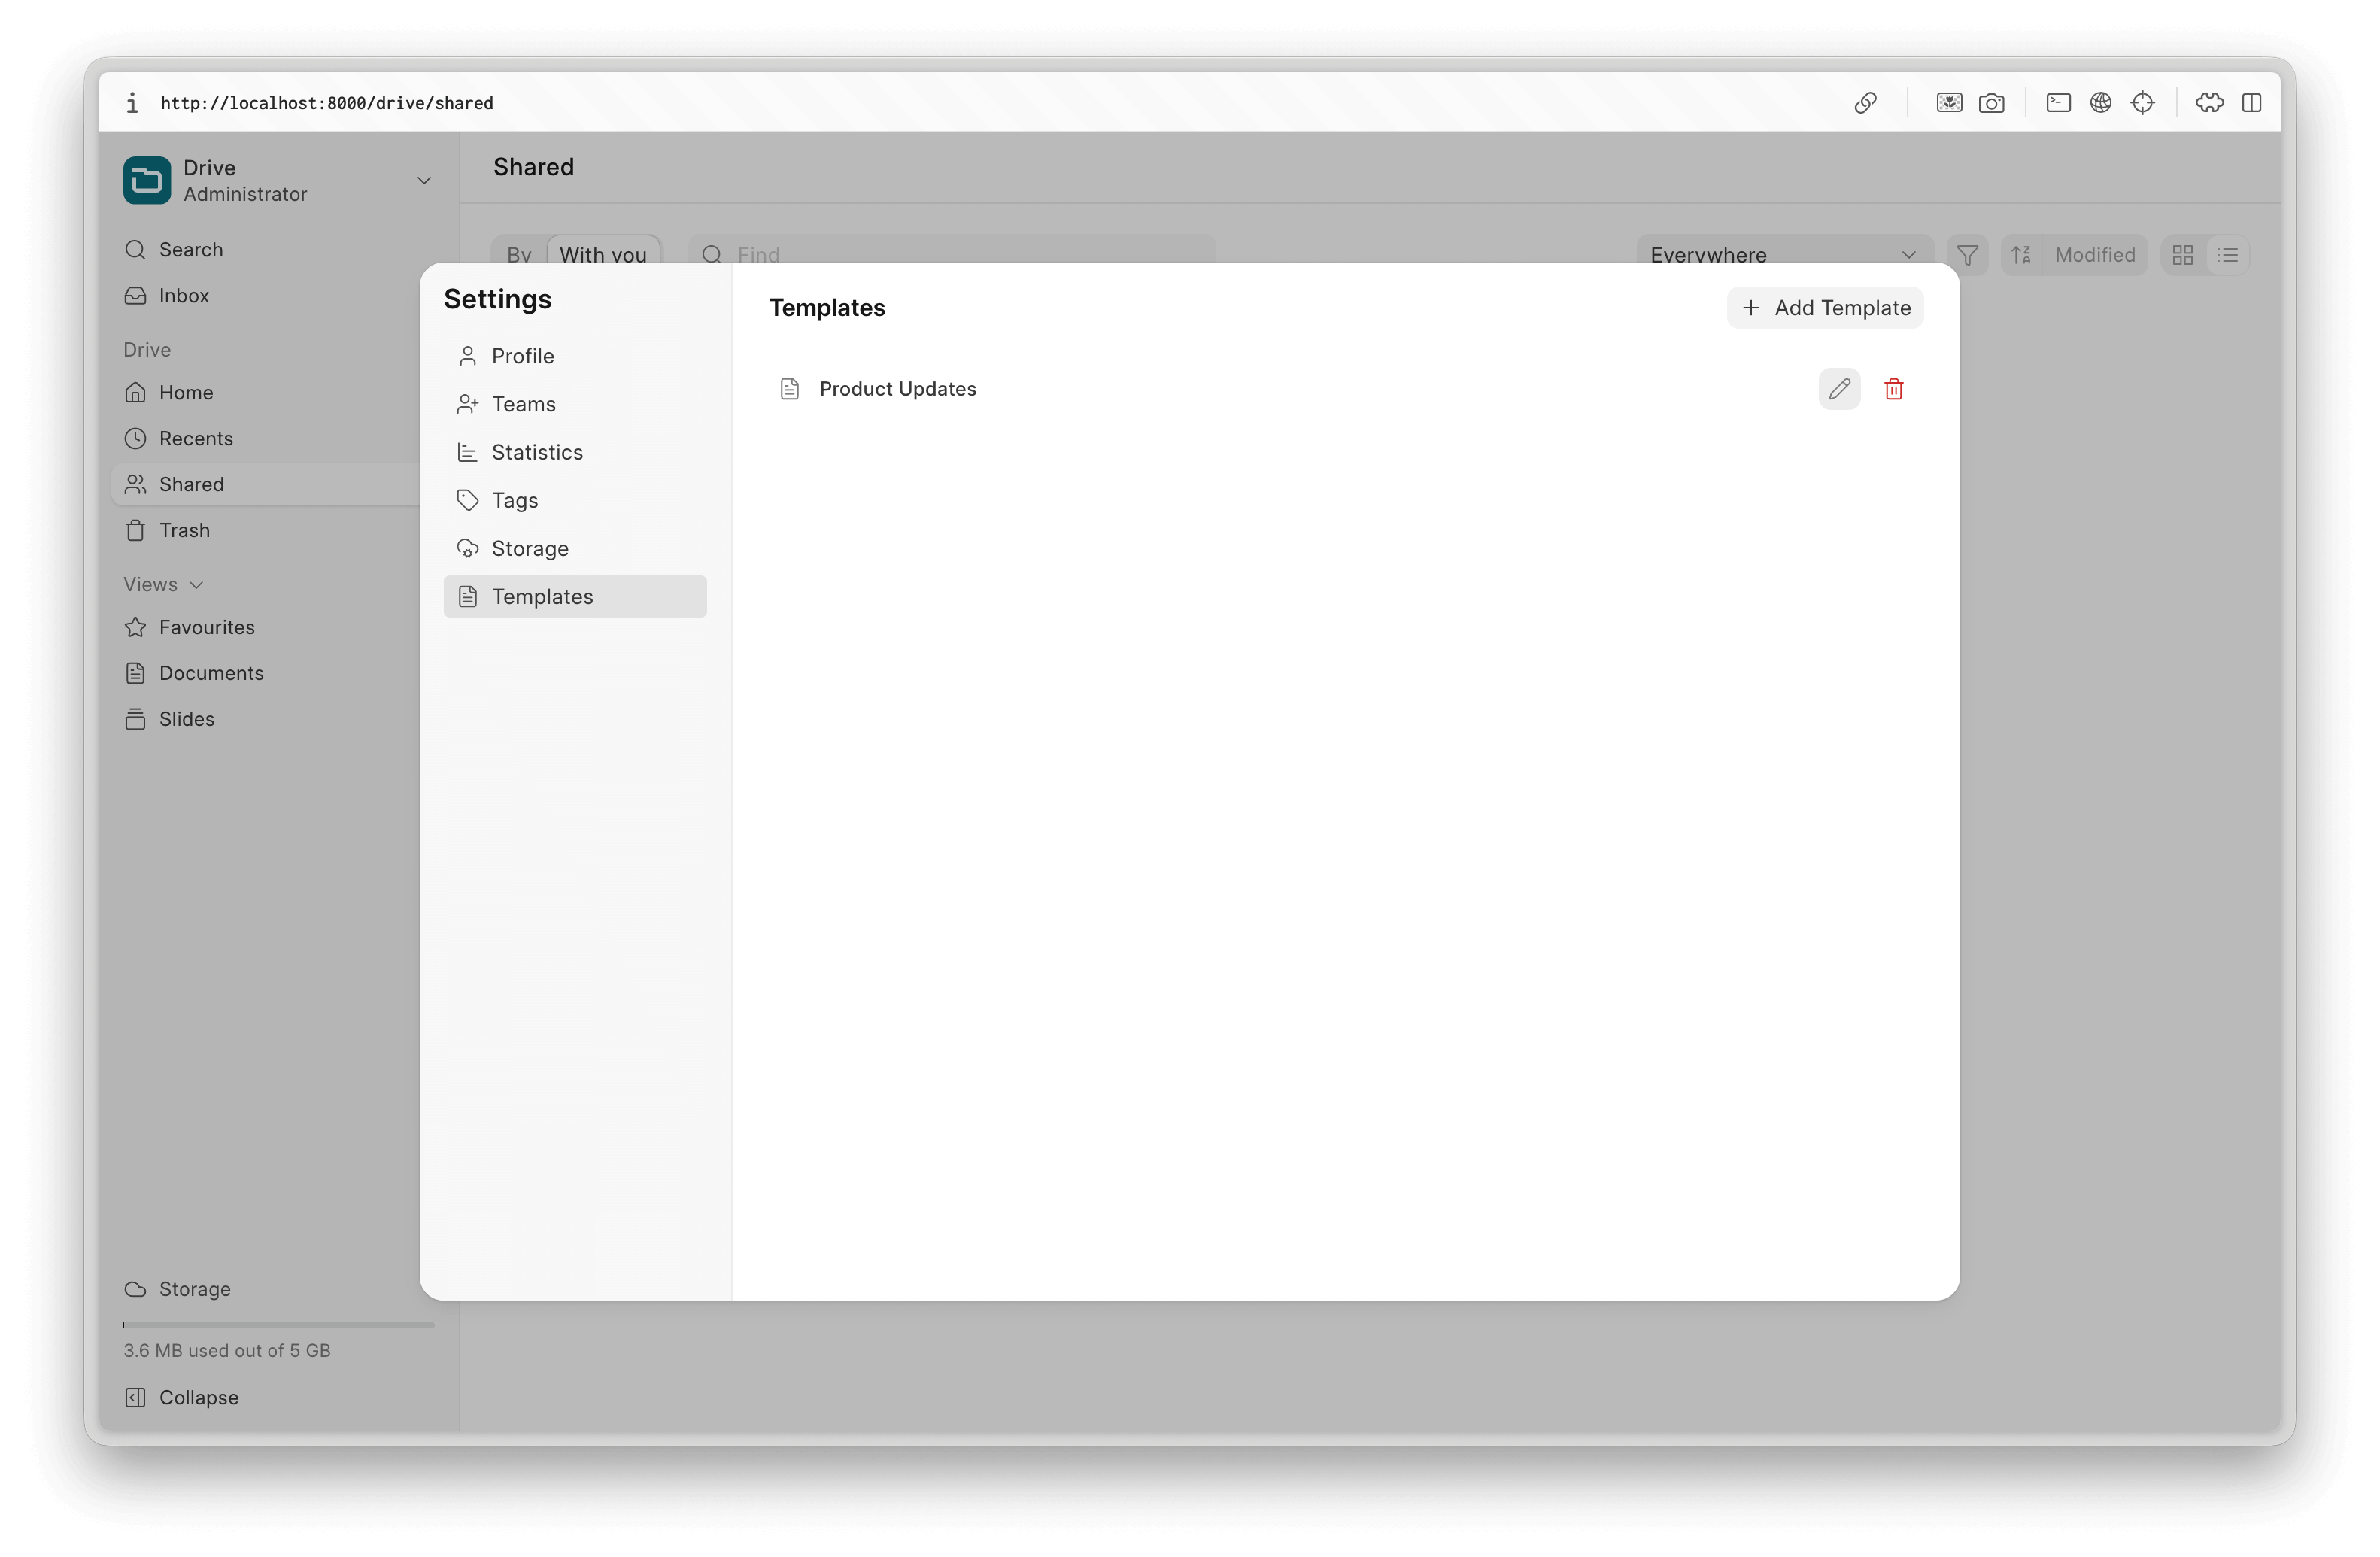
Task: Click the Drive app logo icon
Action: pyautogui.click(x=147, y=180)
